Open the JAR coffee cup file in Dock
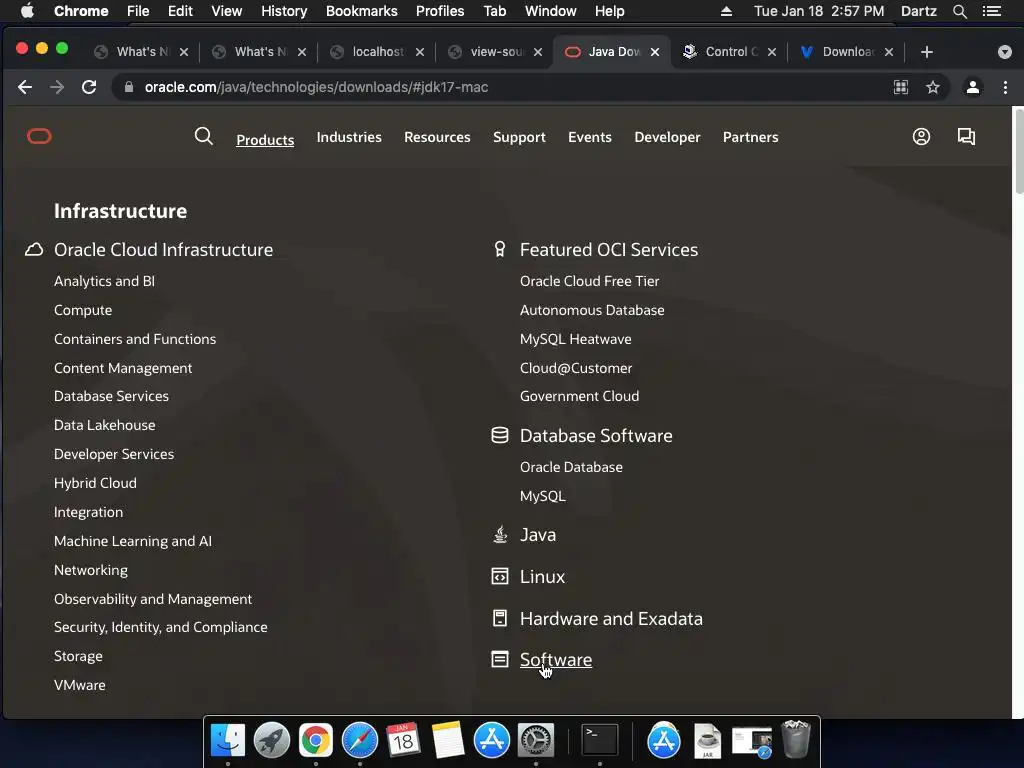Screen dimensions: 1024x768 coord(707,741)
